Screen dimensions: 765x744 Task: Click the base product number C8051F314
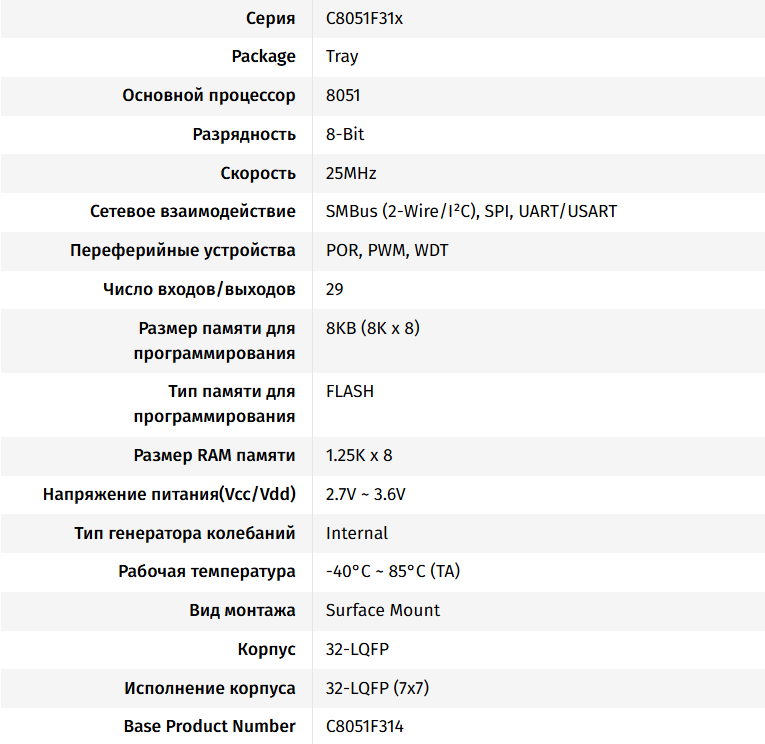pos(365,726)
